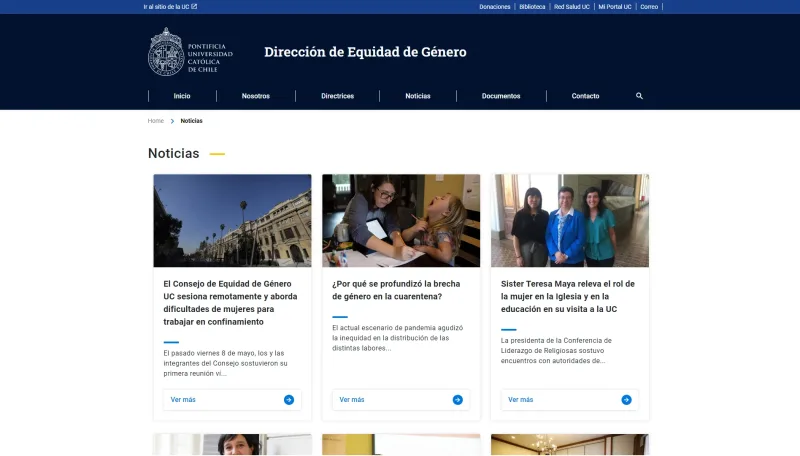Screen dimensions: 800x456
Task: Visit the Red Salud UC link
Action: pyautogui.click(x=571, y=7)
